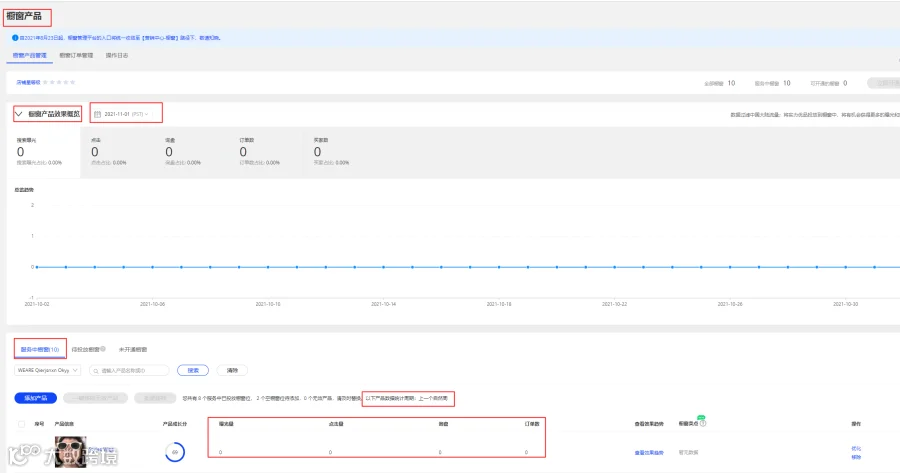Collapse the 橱窗产品效果概览 section chevron

click(x=18, y=114)
